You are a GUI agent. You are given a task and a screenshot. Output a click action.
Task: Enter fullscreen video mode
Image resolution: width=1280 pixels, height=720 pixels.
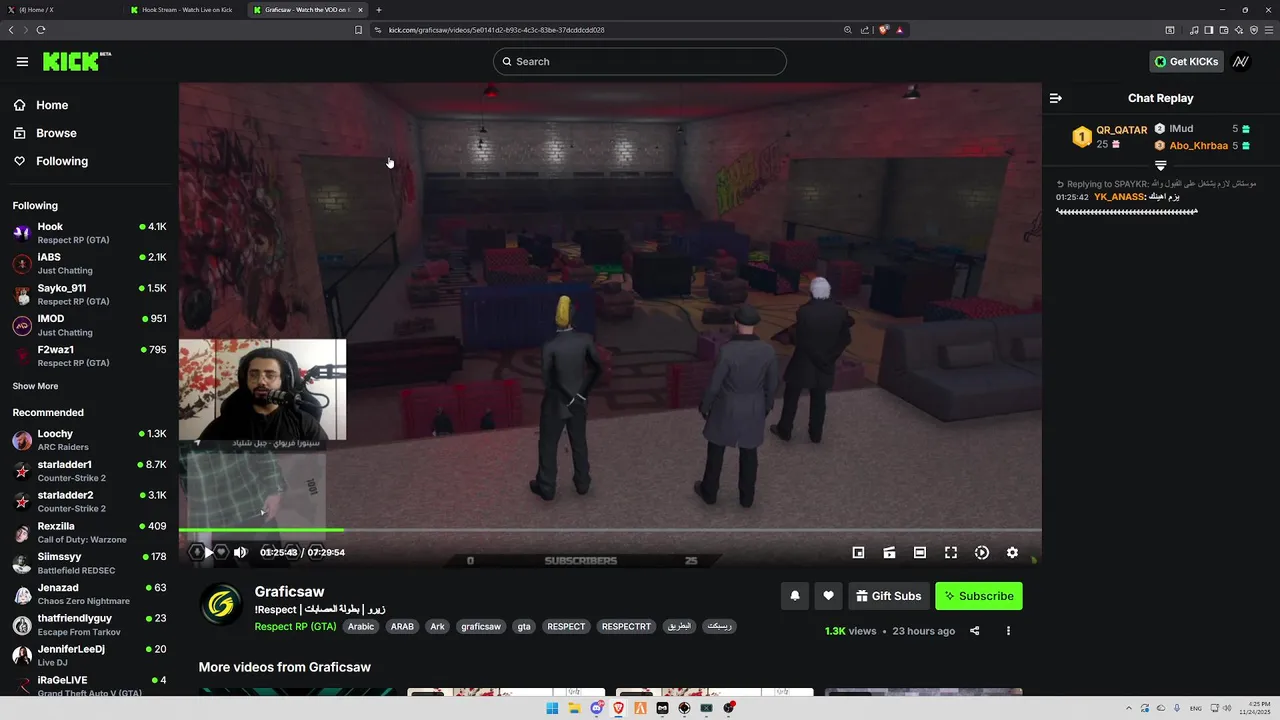[x=951, y=552]
